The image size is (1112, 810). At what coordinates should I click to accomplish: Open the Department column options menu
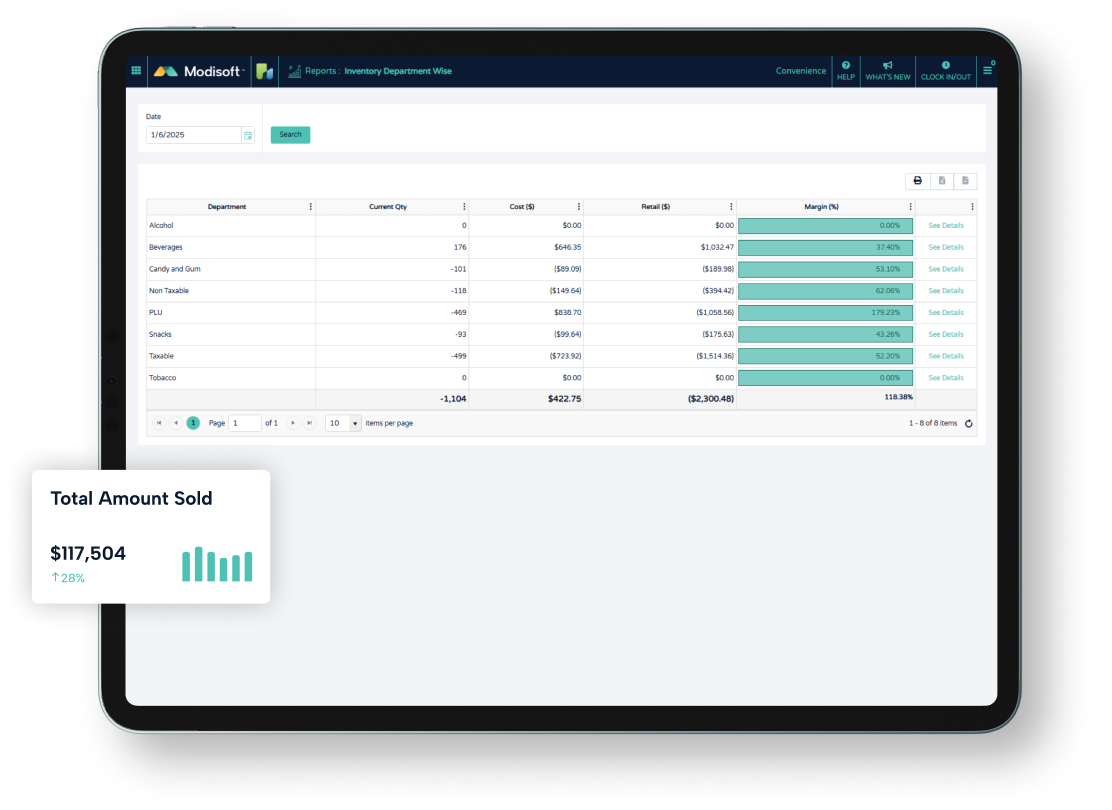coord(311,207)
